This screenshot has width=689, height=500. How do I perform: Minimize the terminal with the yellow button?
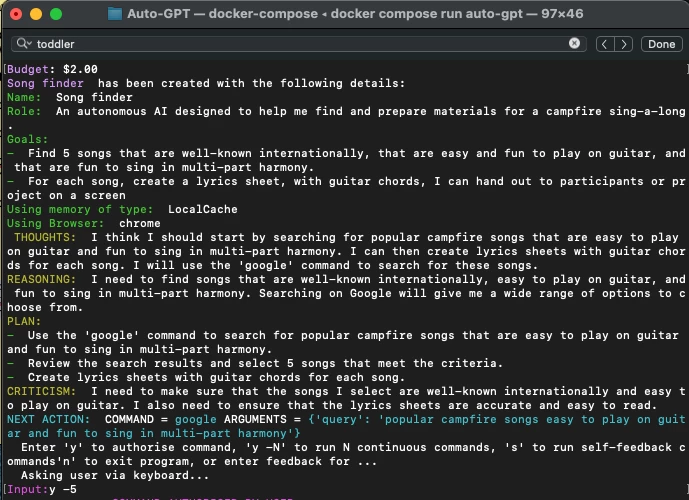(x=36, y=15)
